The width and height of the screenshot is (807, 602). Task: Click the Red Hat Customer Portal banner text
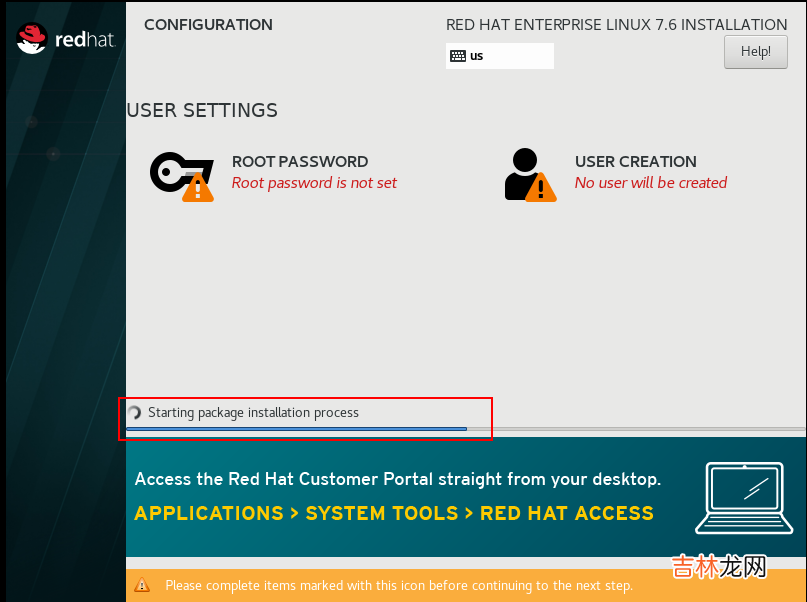pyautogui.click(x=397, y=479)
